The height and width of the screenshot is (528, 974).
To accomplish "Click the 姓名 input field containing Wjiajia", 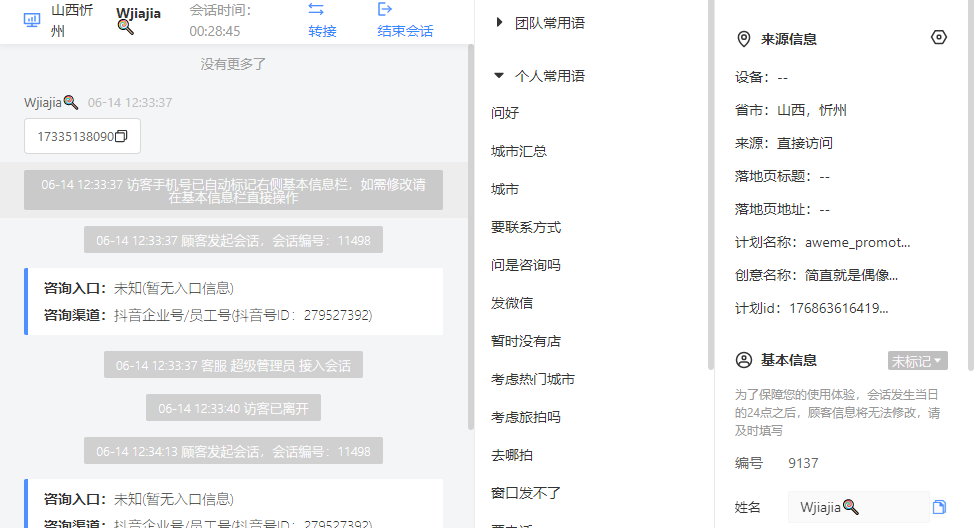I will 858,507.
